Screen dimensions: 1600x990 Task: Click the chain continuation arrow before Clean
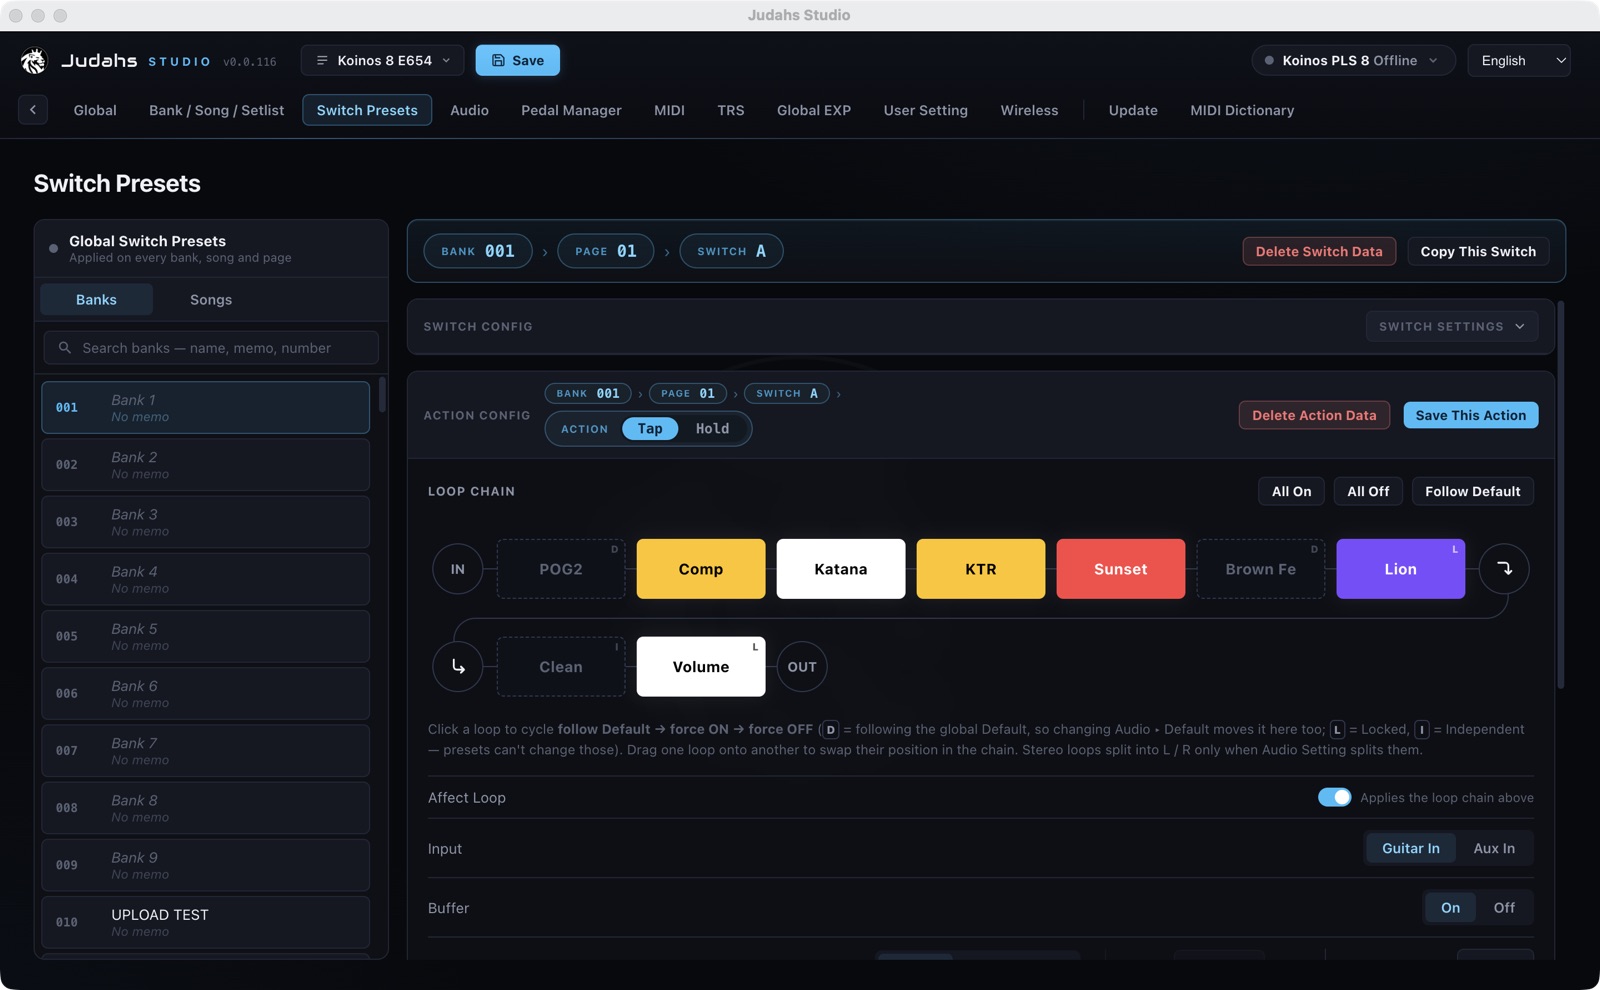[458, 667]
